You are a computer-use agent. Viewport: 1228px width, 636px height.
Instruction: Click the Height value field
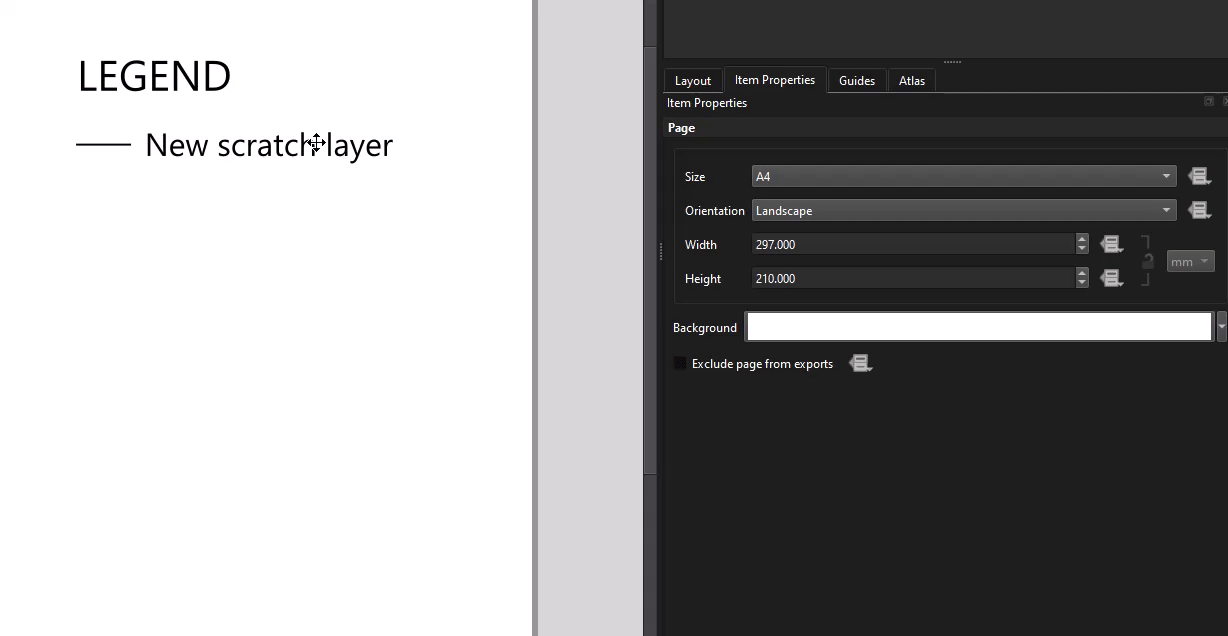pyautogui.click(x=912, y=279)
